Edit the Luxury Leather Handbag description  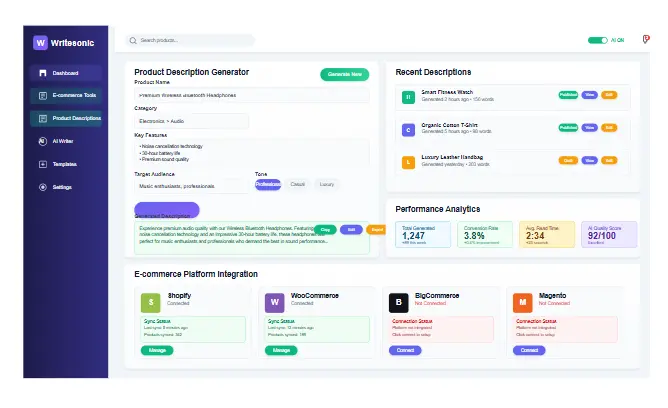pos(609,161)
